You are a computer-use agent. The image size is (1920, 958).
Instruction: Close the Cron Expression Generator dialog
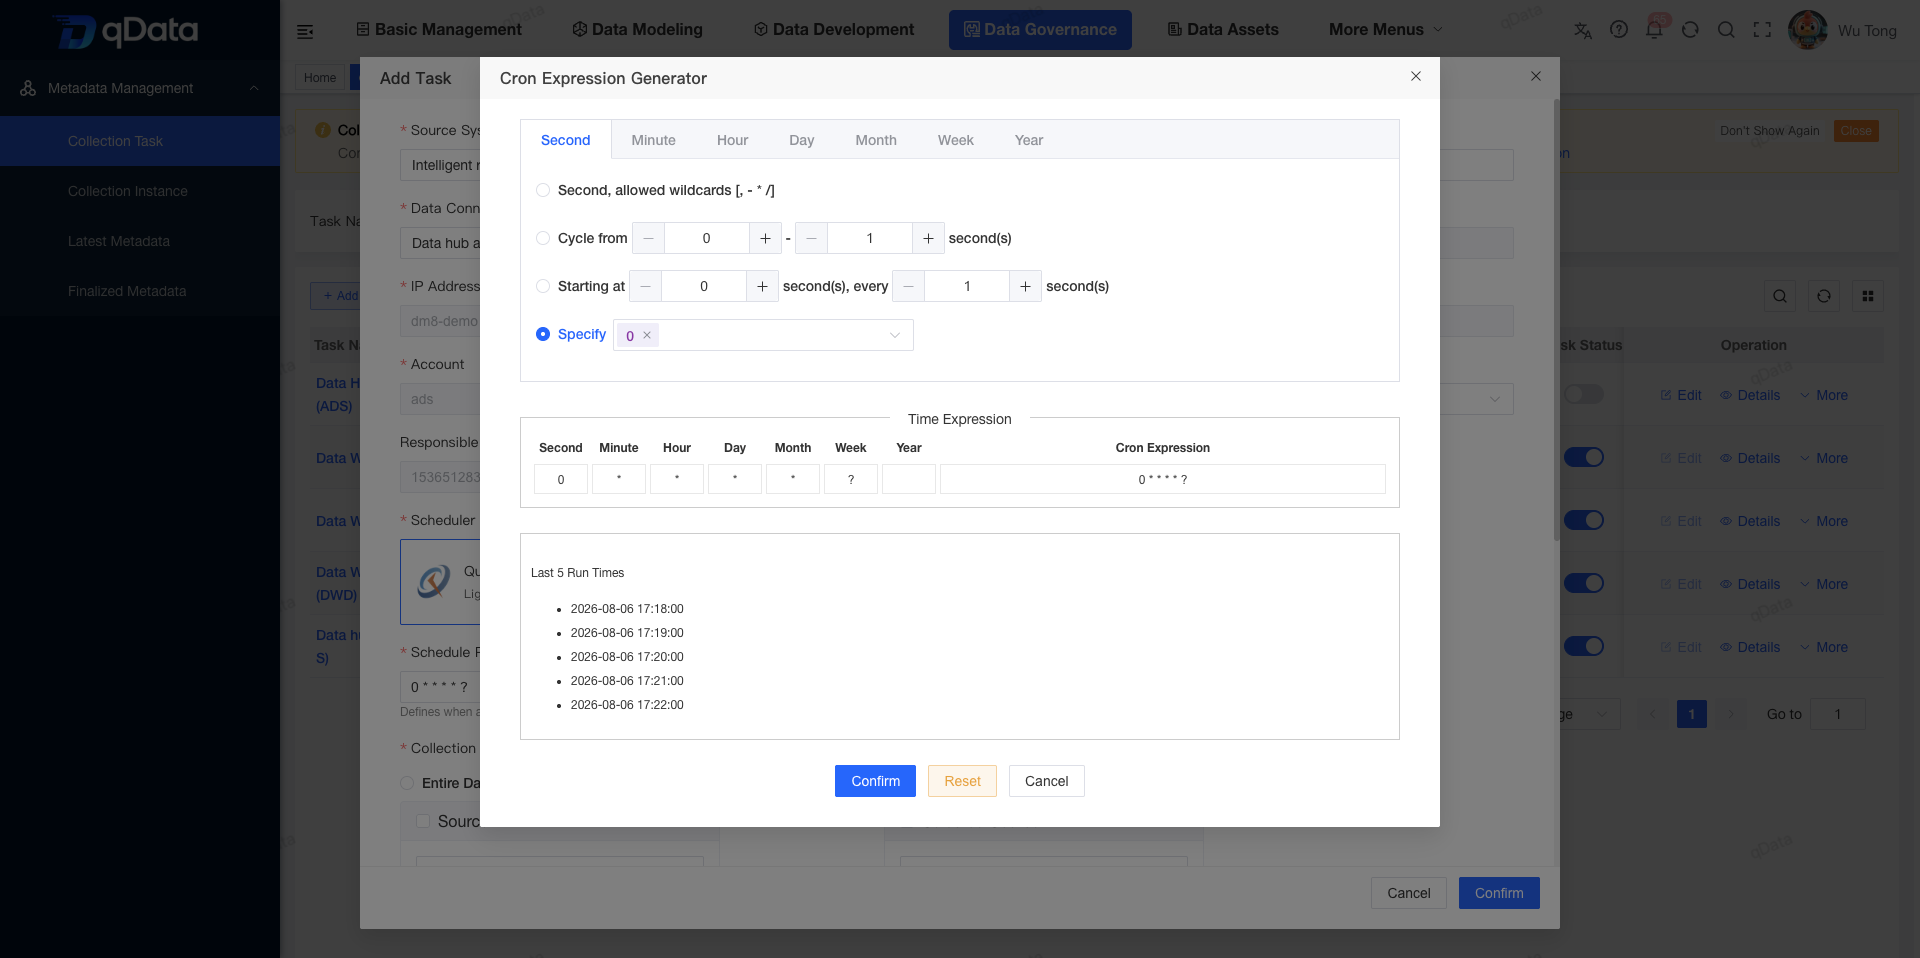coord(1416,76)
